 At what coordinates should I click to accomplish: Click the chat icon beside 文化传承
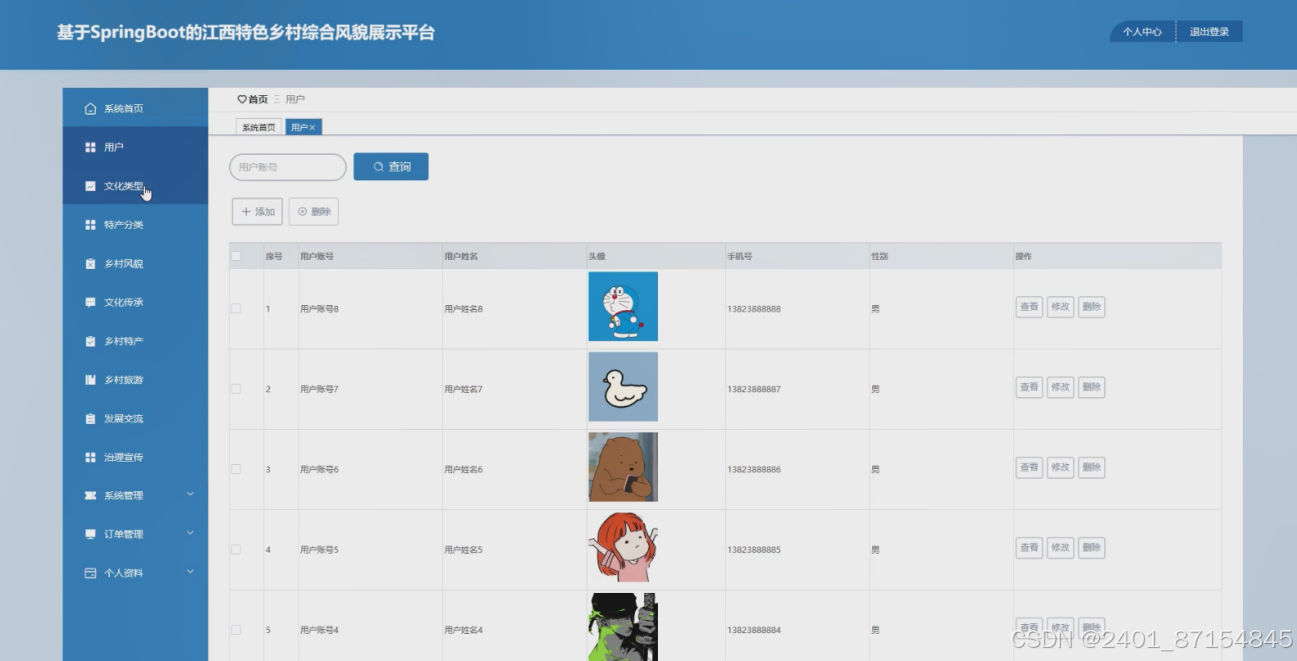click(x=90, y=302)
